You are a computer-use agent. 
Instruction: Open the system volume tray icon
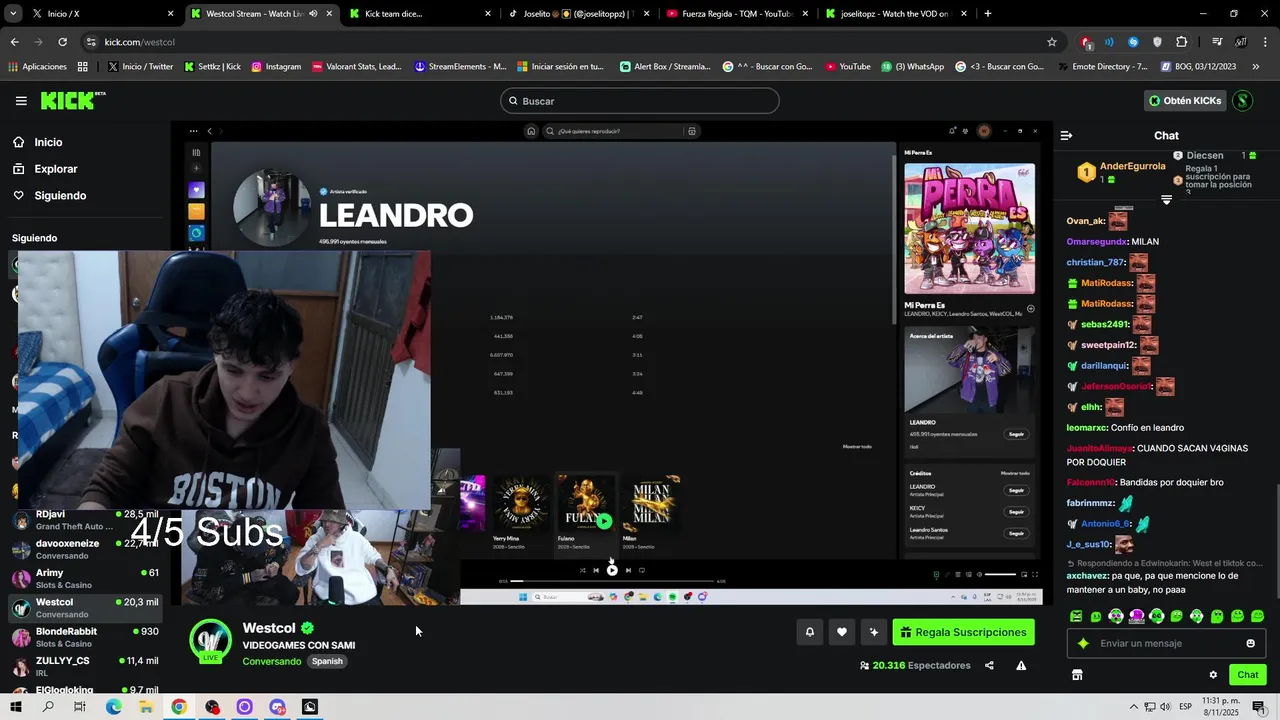click(1165, 707)
